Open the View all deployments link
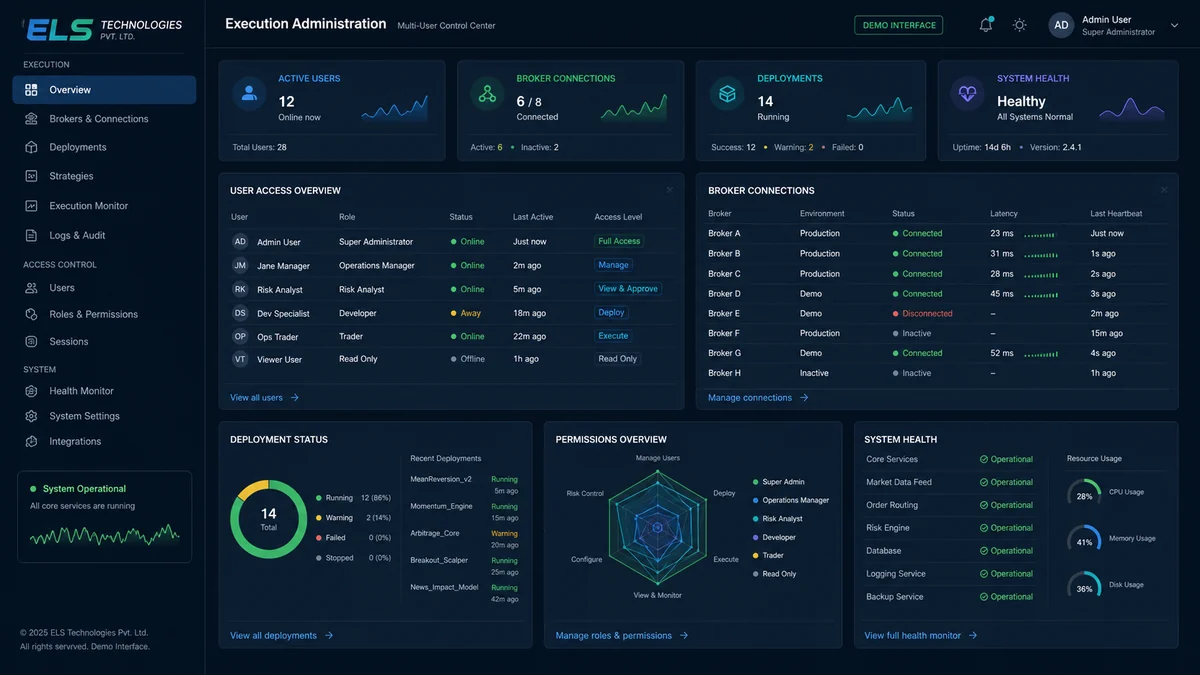This screenshot has width=1200, height=675. click(282, 636)
